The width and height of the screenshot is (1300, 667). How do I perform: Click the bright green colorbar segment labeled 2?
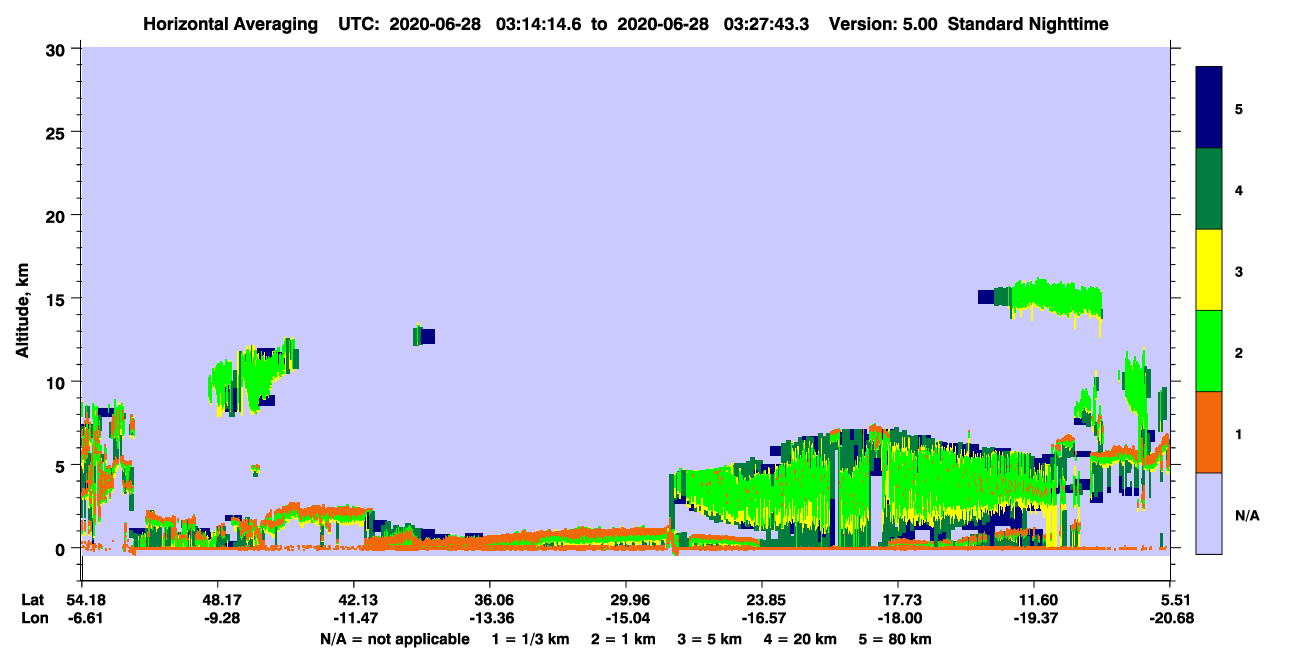coord(1209,351)
